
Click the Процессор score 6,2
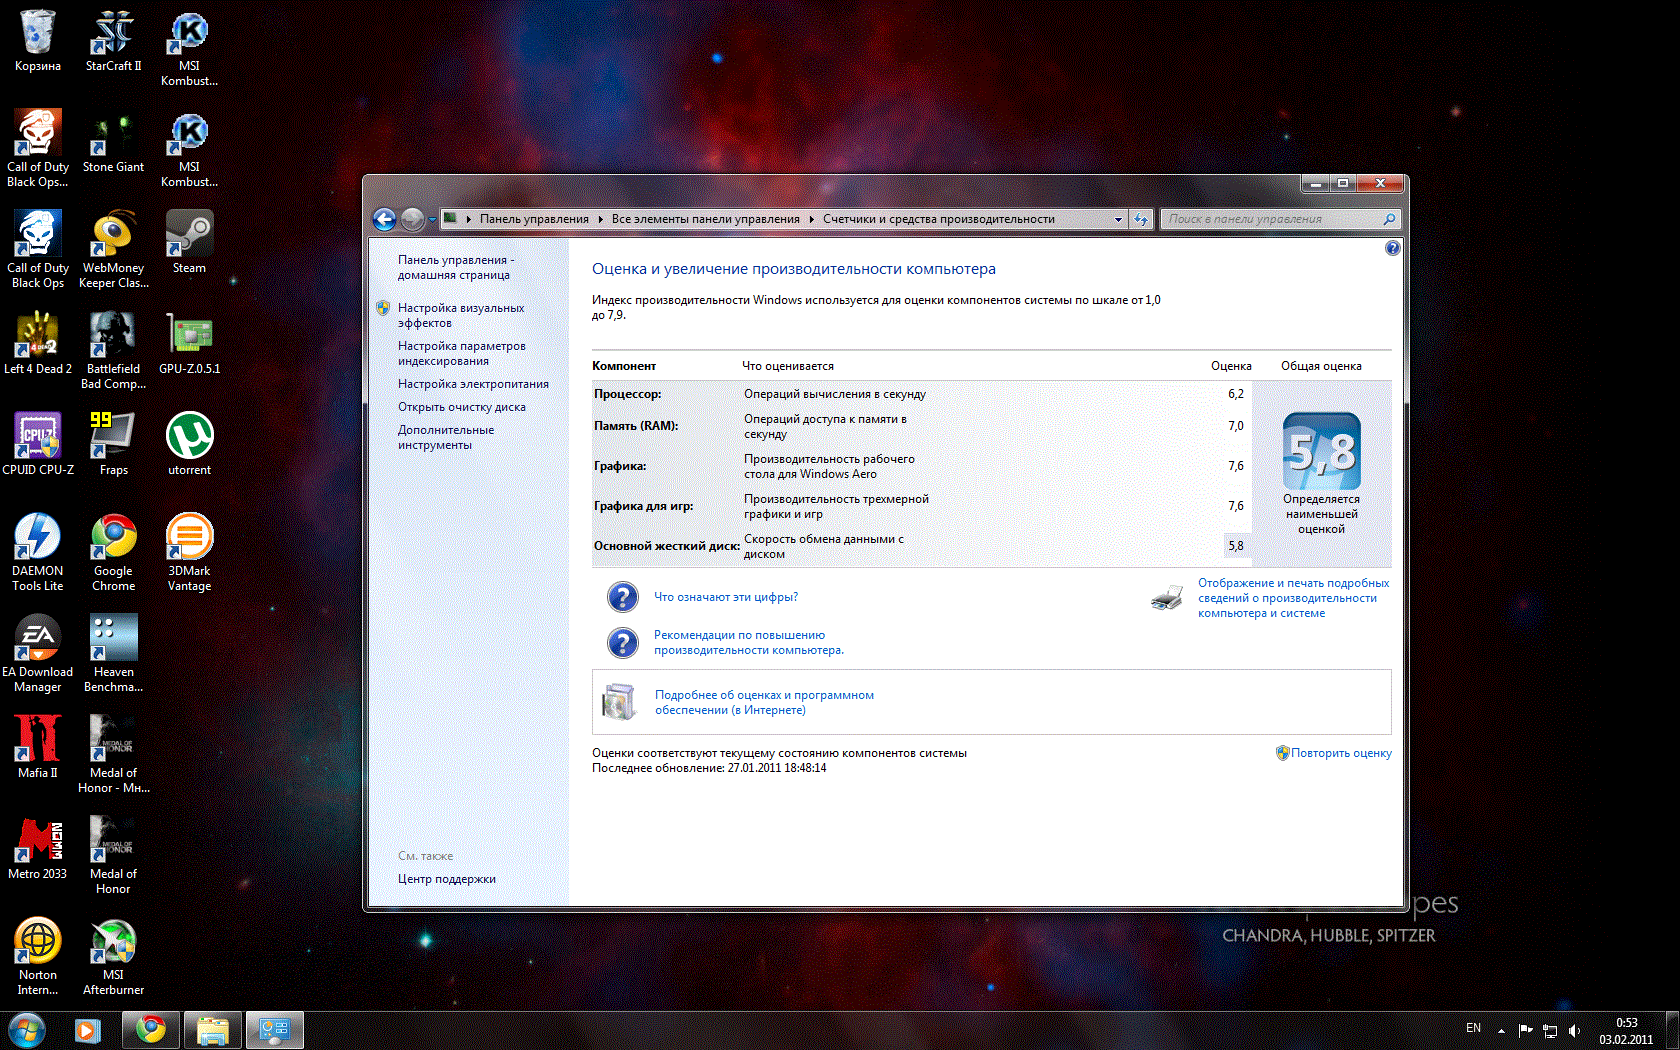(1235, 394)
